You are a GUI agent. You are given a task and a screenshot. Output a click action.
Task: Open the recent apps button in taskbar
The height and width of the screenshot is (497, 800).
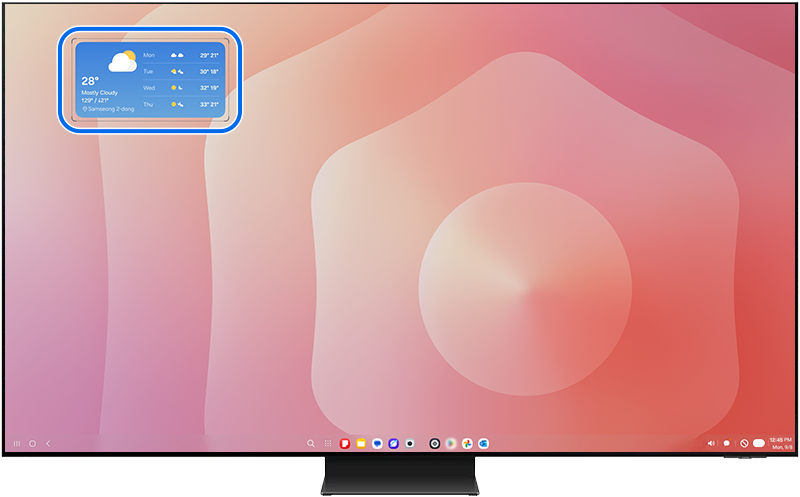(17, 443)
